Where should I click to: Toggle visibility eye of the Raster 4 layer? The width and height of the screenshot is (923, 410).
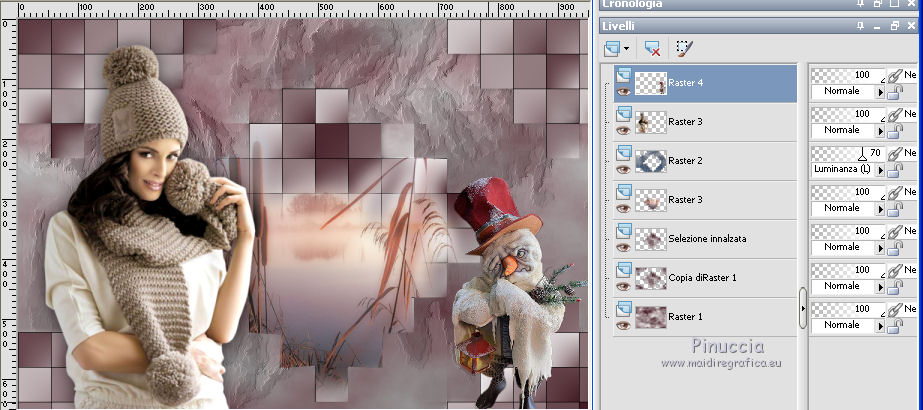623,91
